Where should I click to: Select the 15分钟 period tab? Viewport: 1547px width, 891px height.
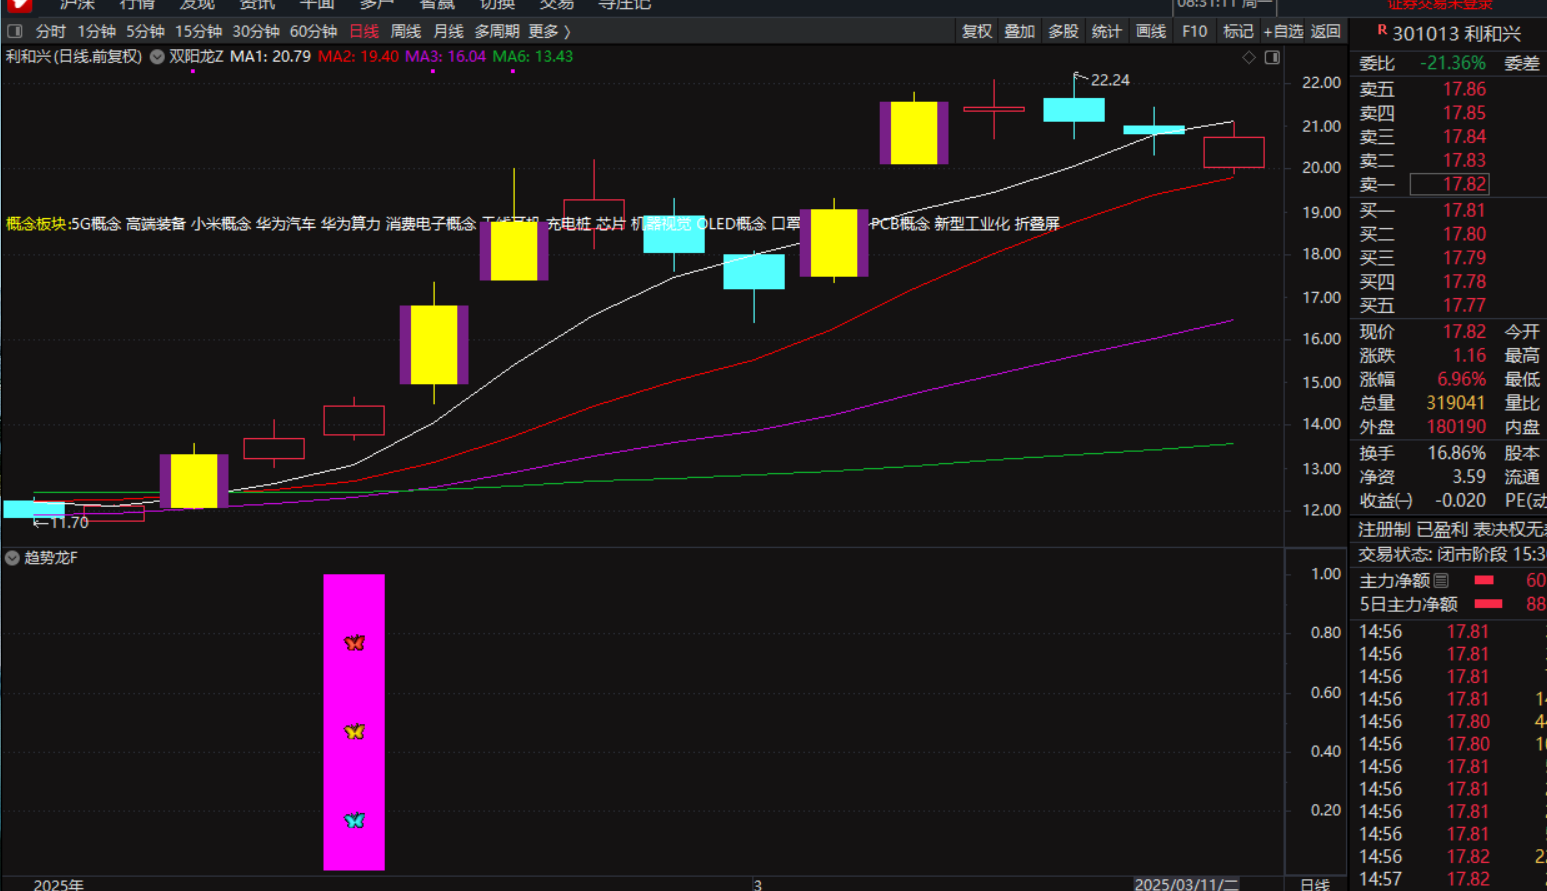click(x=198, y=31)
